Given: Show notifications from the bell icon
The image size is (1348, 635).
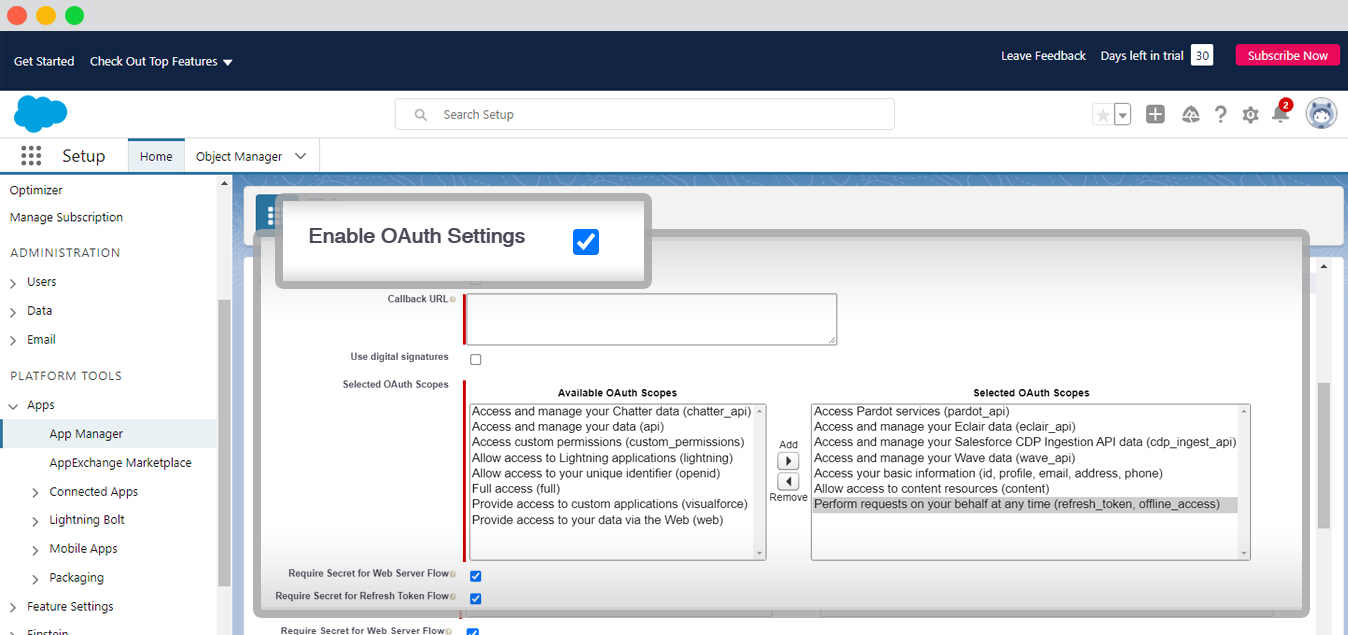Looking at the screenshot, I should point(1280,114).
